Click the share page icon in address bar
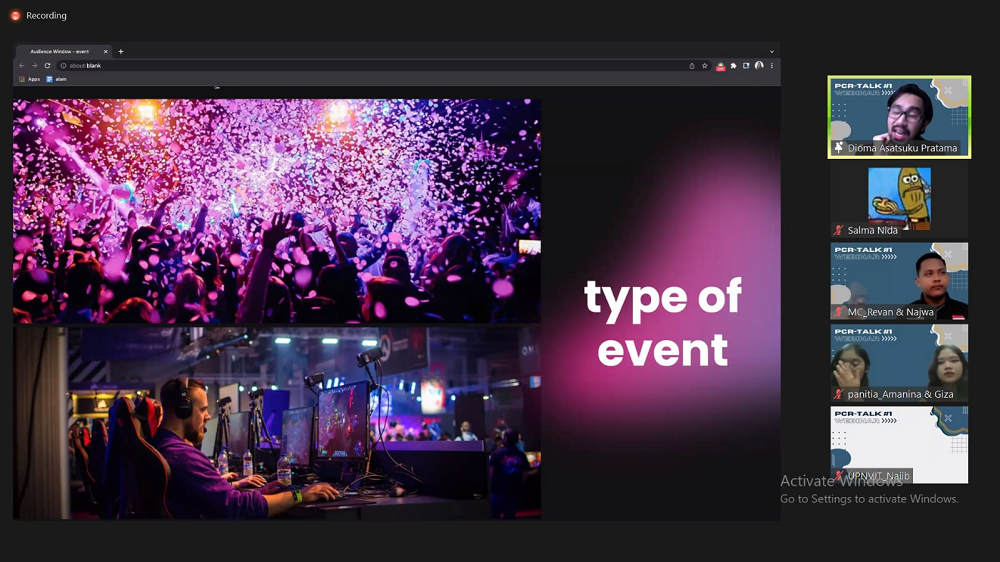Screen dimensions: 1000x562 pyautogui.click(x=692, y=66)
